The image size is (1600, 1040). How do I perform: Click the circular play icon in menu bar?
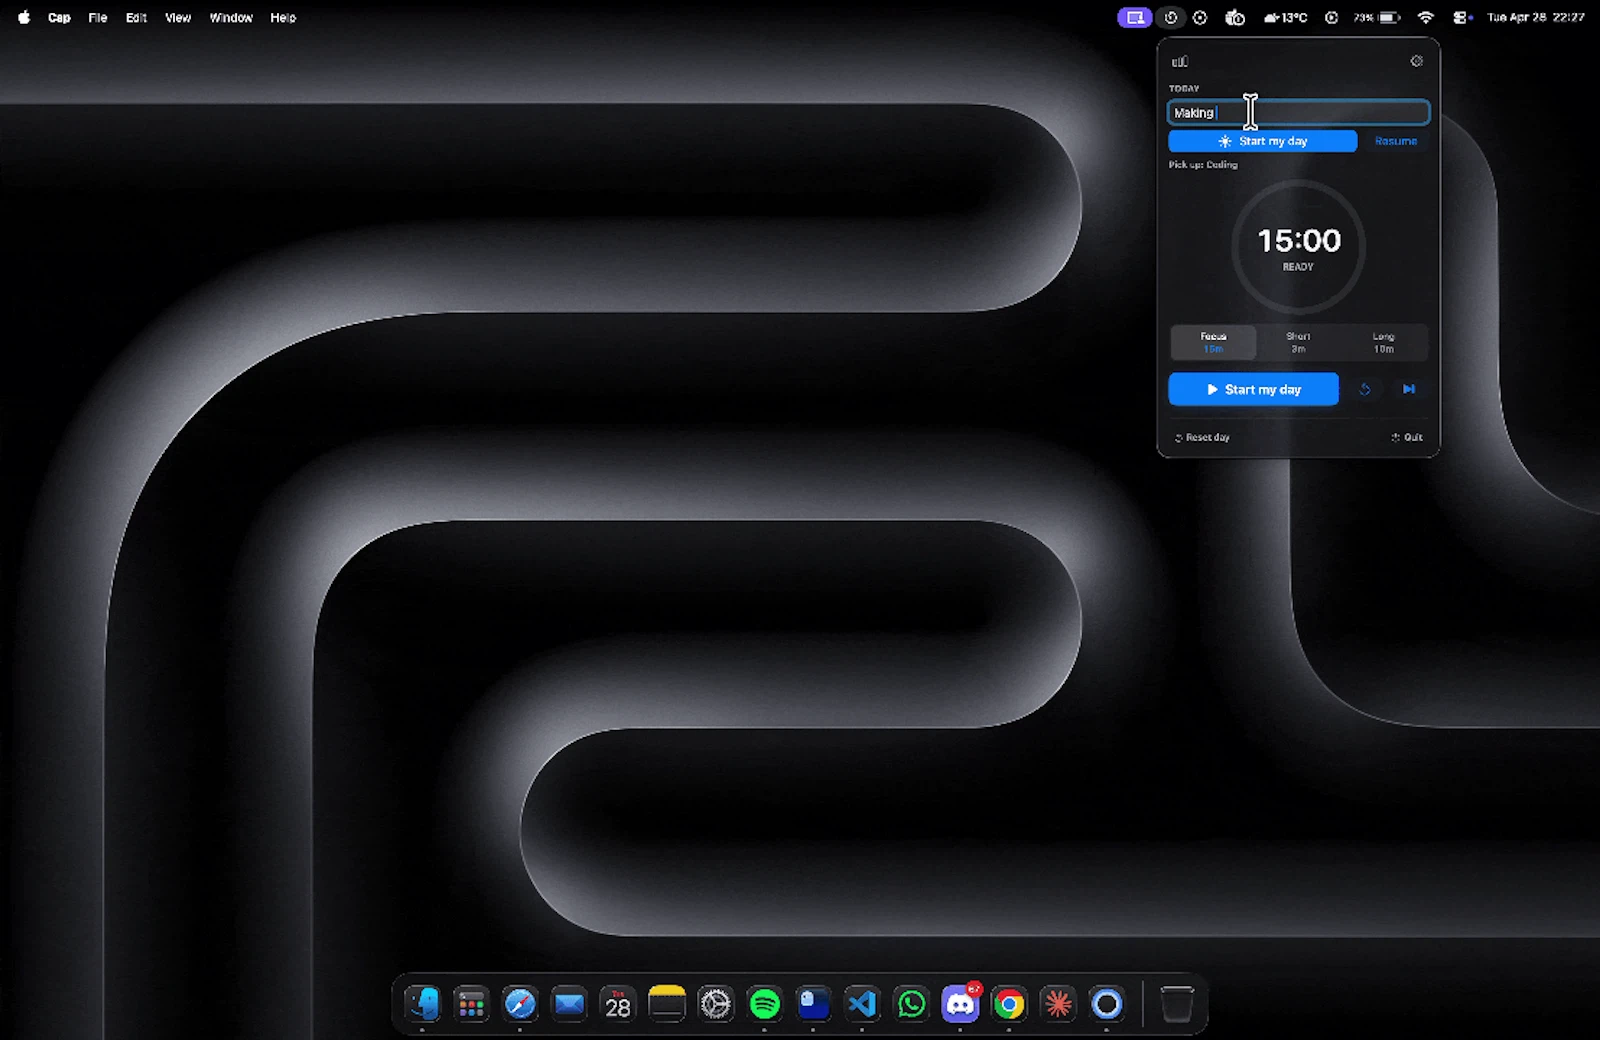1331,17
